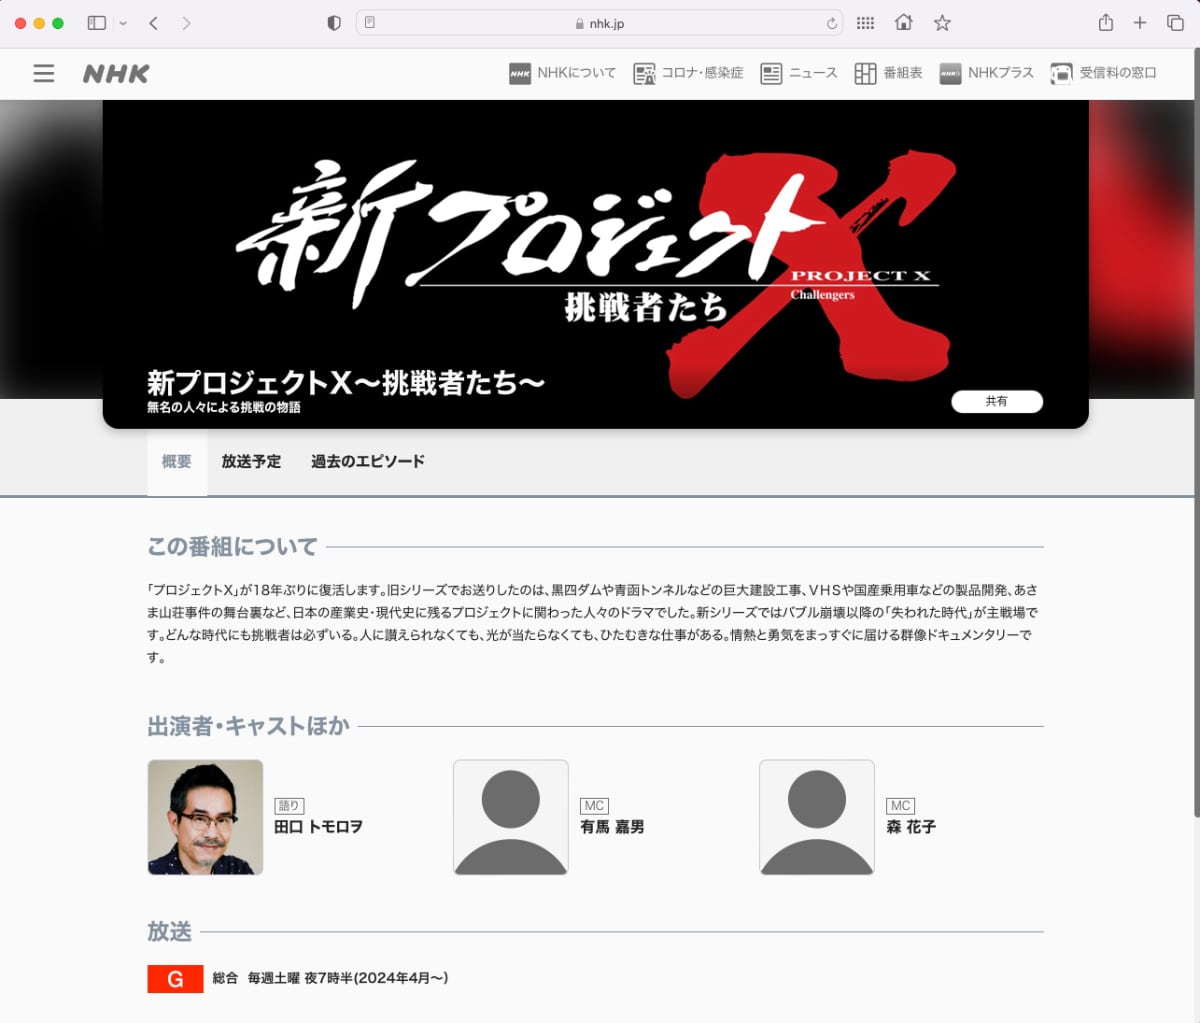The width and height of the screenshot is (1200, 1023).
Task: Toggle the Safari sidebar panel
Action: click(x=96, y=22)
